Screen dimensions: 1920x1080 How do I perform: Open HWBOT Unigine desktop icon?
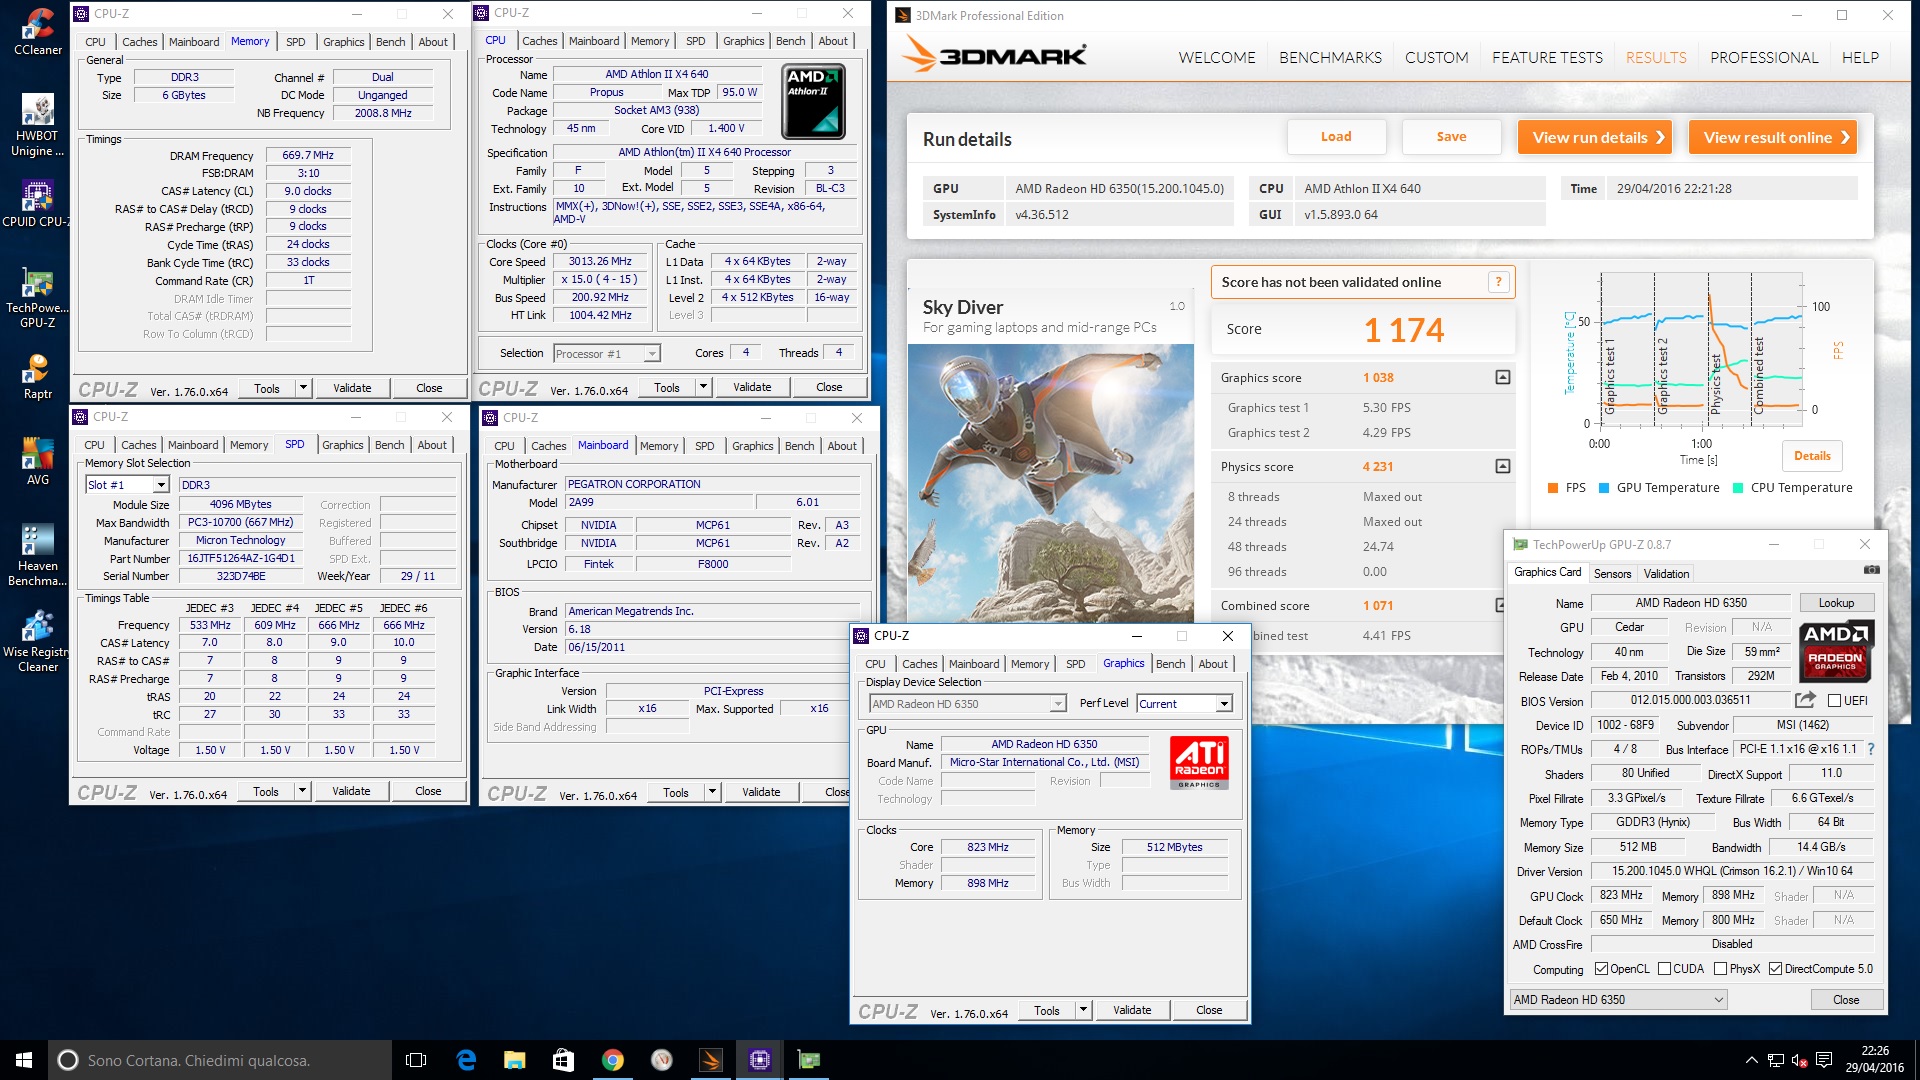coord(37,124)
